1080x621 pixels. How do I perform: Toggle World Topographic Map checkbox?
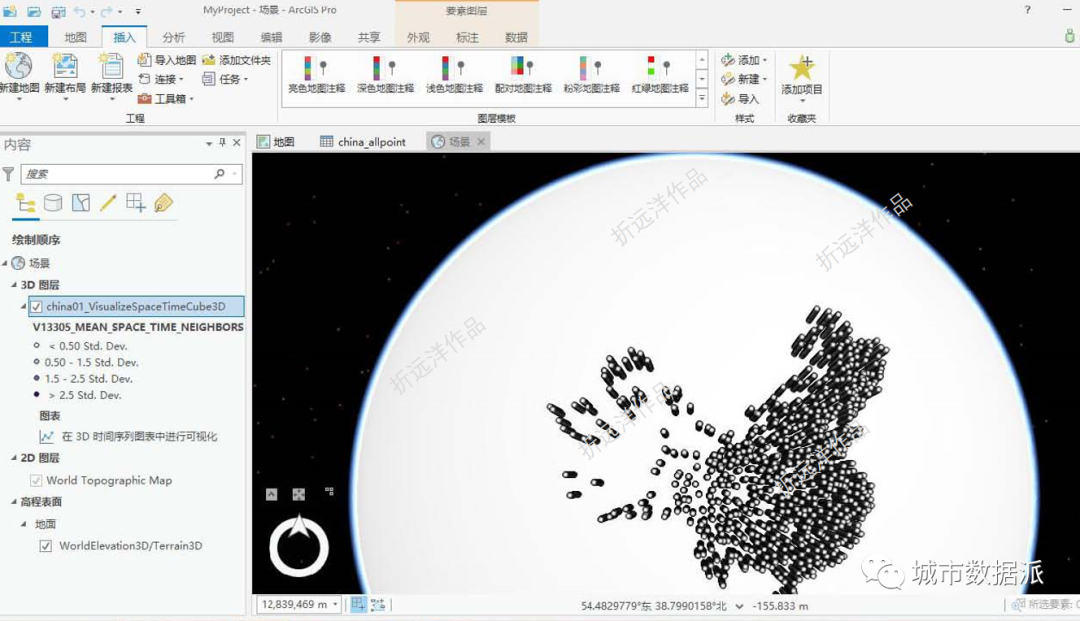[36, 481]
